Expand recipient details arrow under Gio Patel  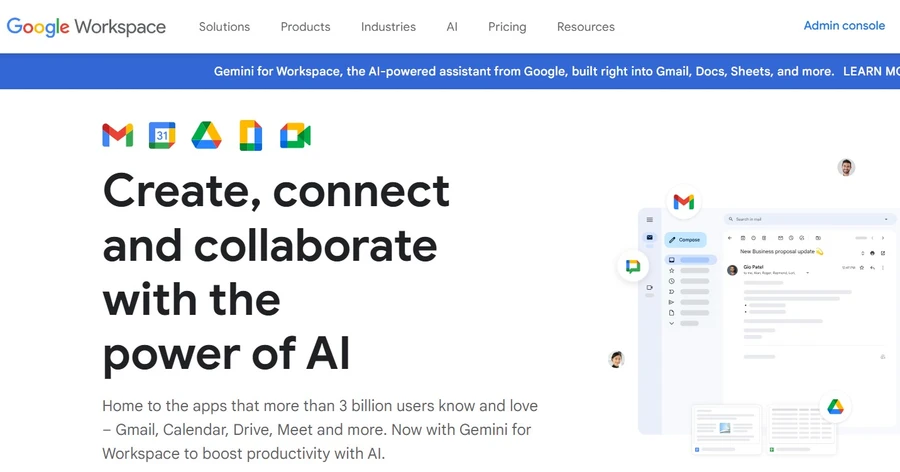(x=808, y=273)
